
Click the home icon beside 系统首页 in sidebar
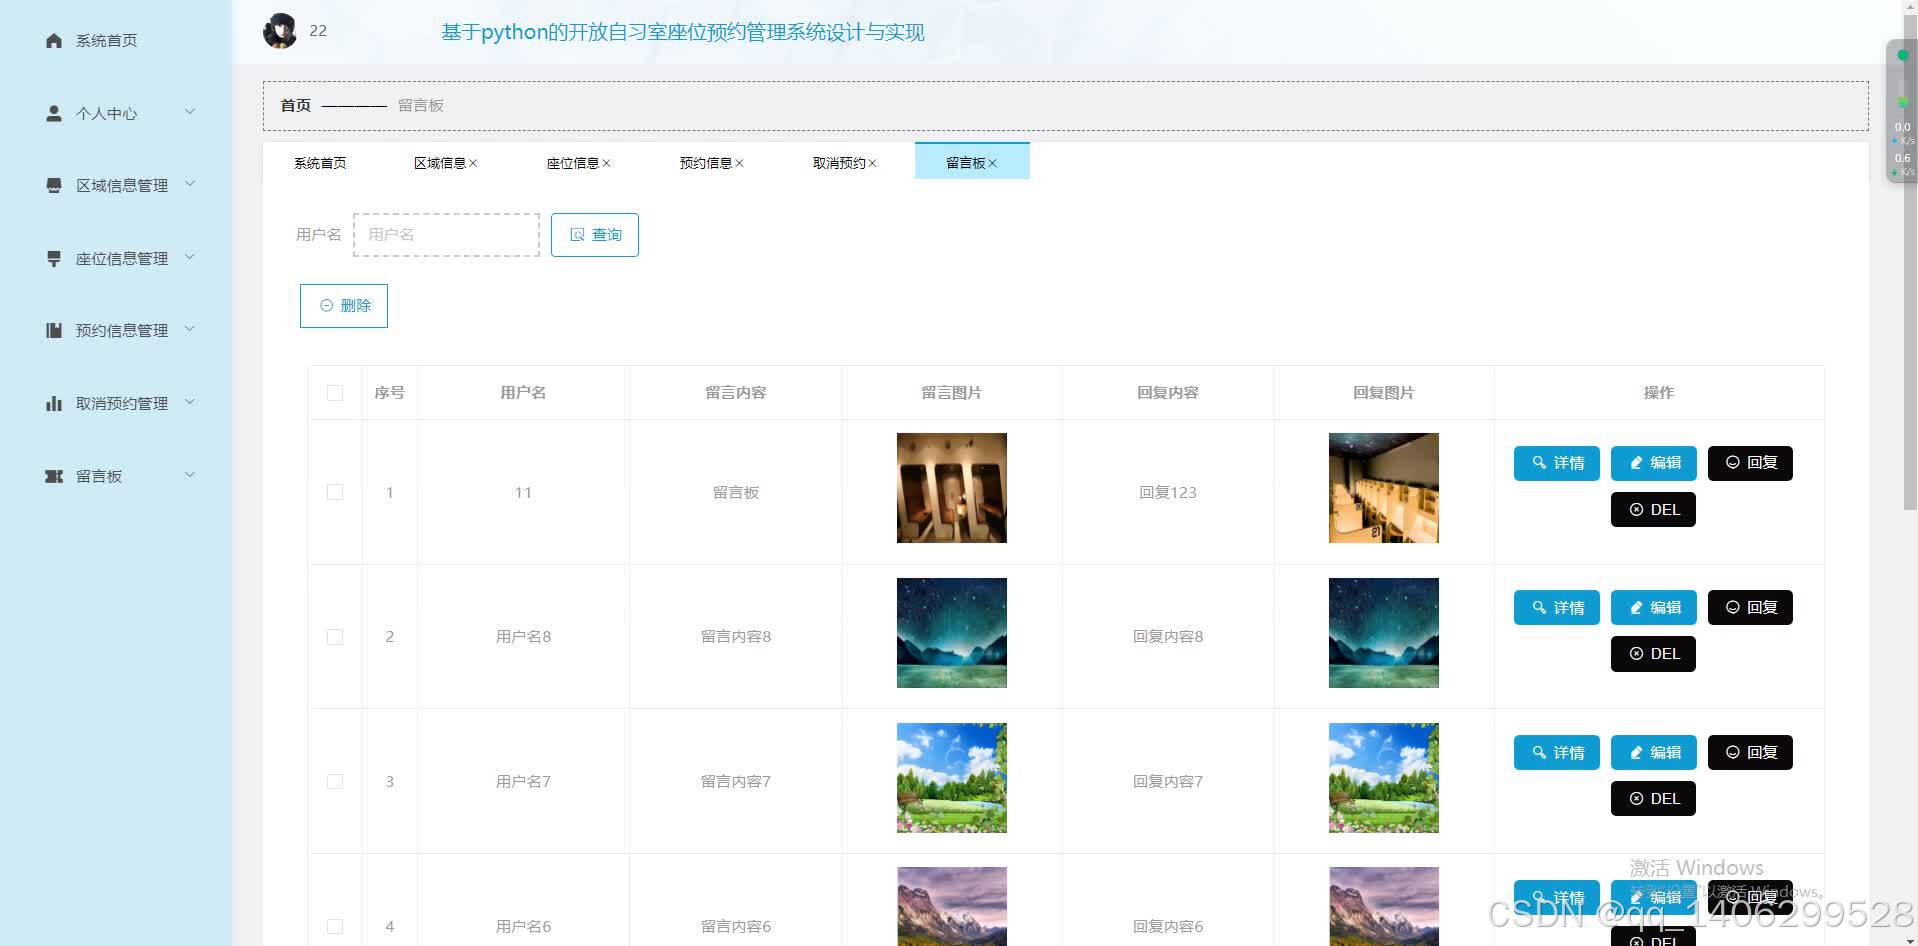pyautogui.click(x=54, y=40)
